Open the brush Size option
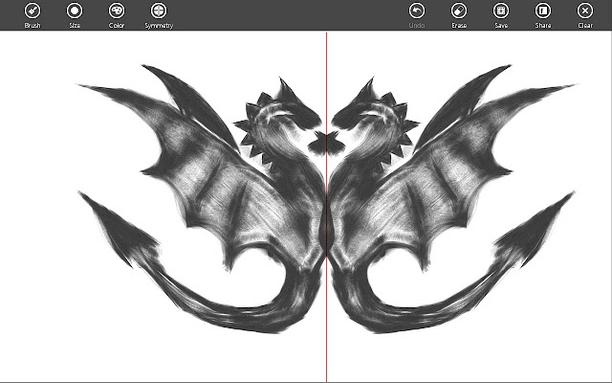Image resolution: width=612 pixels, height=383 pixels. point(75,11)
